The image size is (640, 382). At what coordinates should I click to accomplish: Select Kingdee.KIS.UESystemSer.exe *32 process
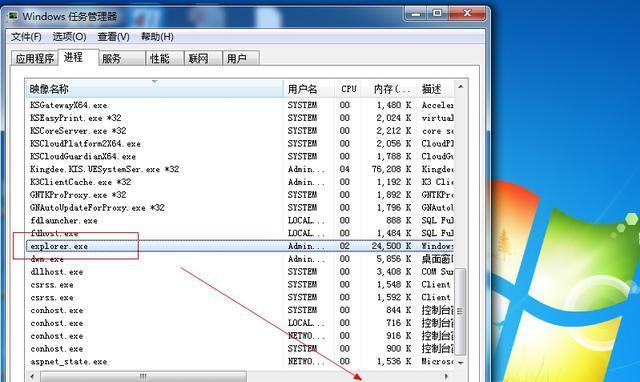pos(239,169)
